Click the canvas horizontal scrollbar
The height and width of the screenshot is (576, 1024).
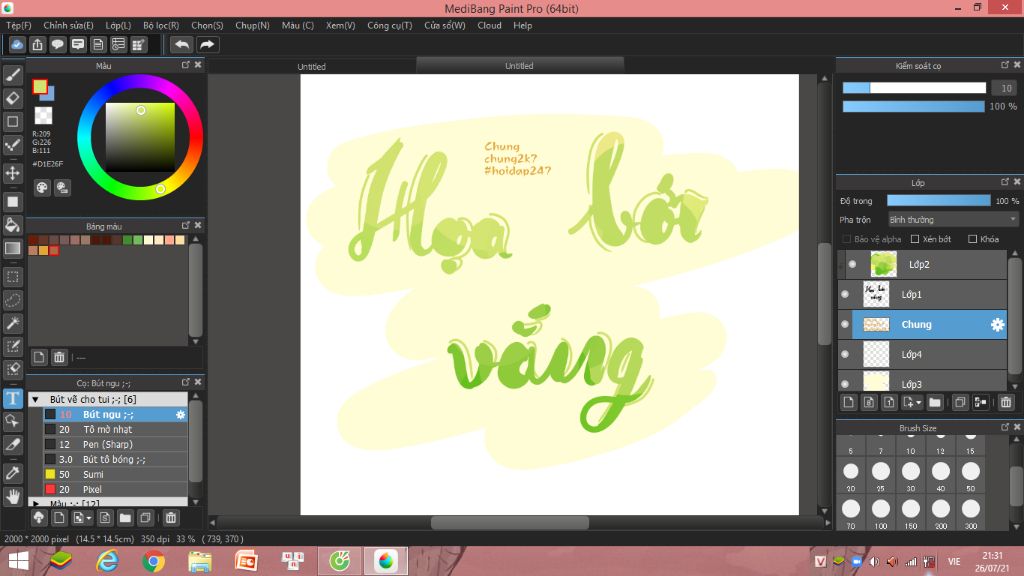click(x=510, y=522)
